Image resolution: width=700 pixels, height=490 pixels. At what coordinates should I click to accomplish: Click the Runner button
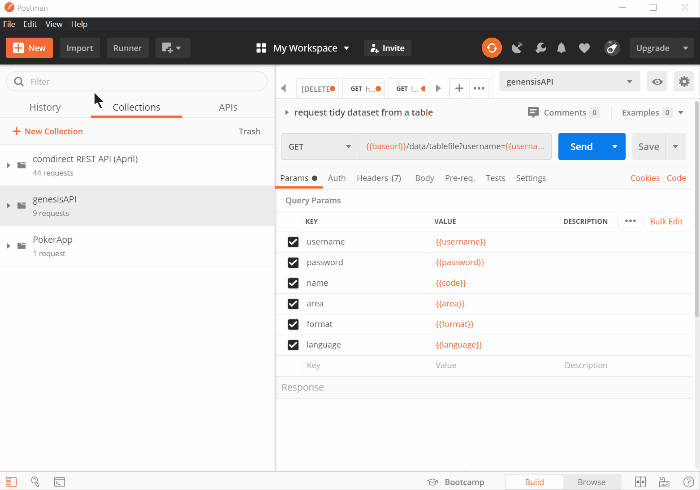coord(127,48)
